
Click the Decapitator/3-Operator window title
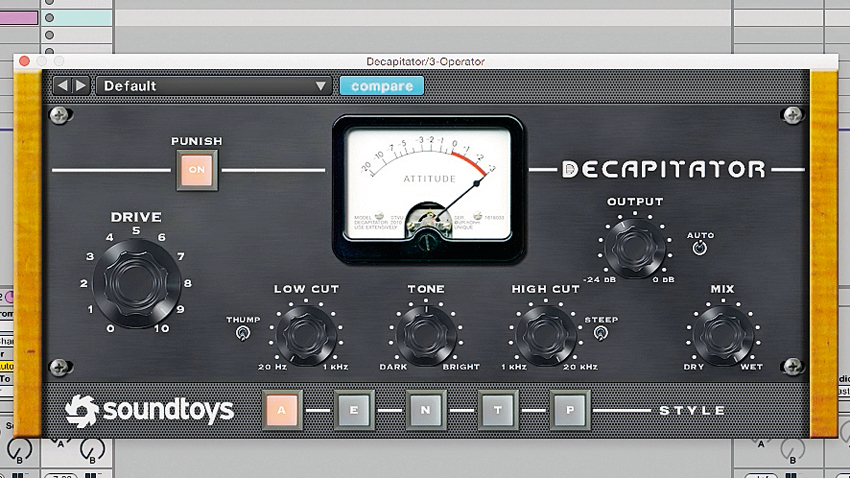(426, 61)
